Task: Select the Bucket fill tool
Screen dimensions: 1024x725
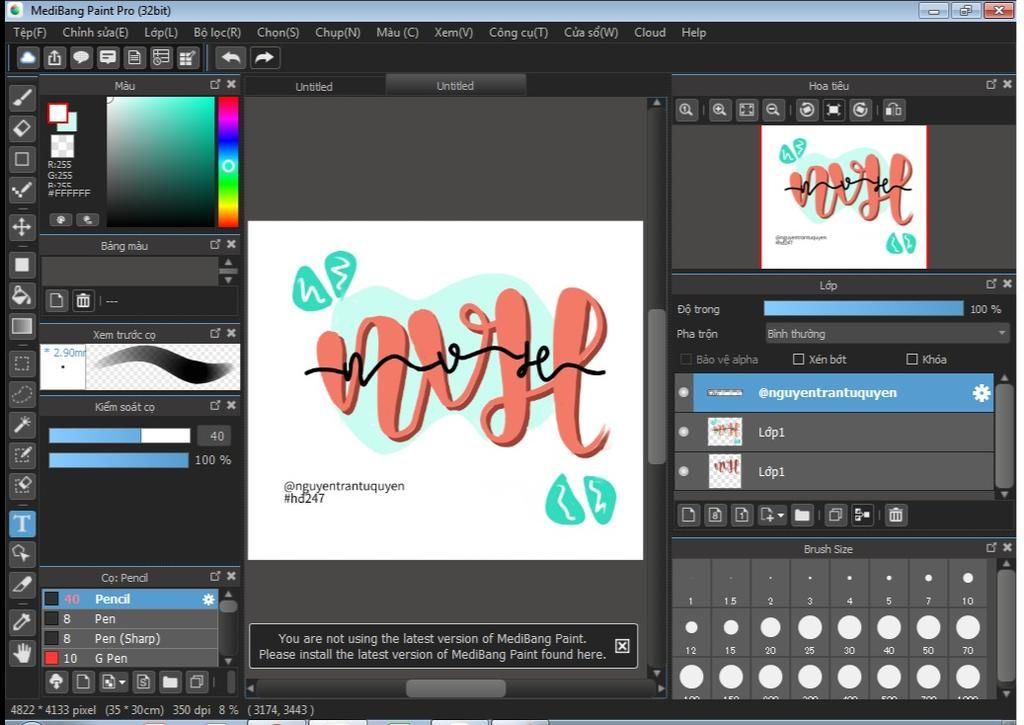Action: point(22,295)
